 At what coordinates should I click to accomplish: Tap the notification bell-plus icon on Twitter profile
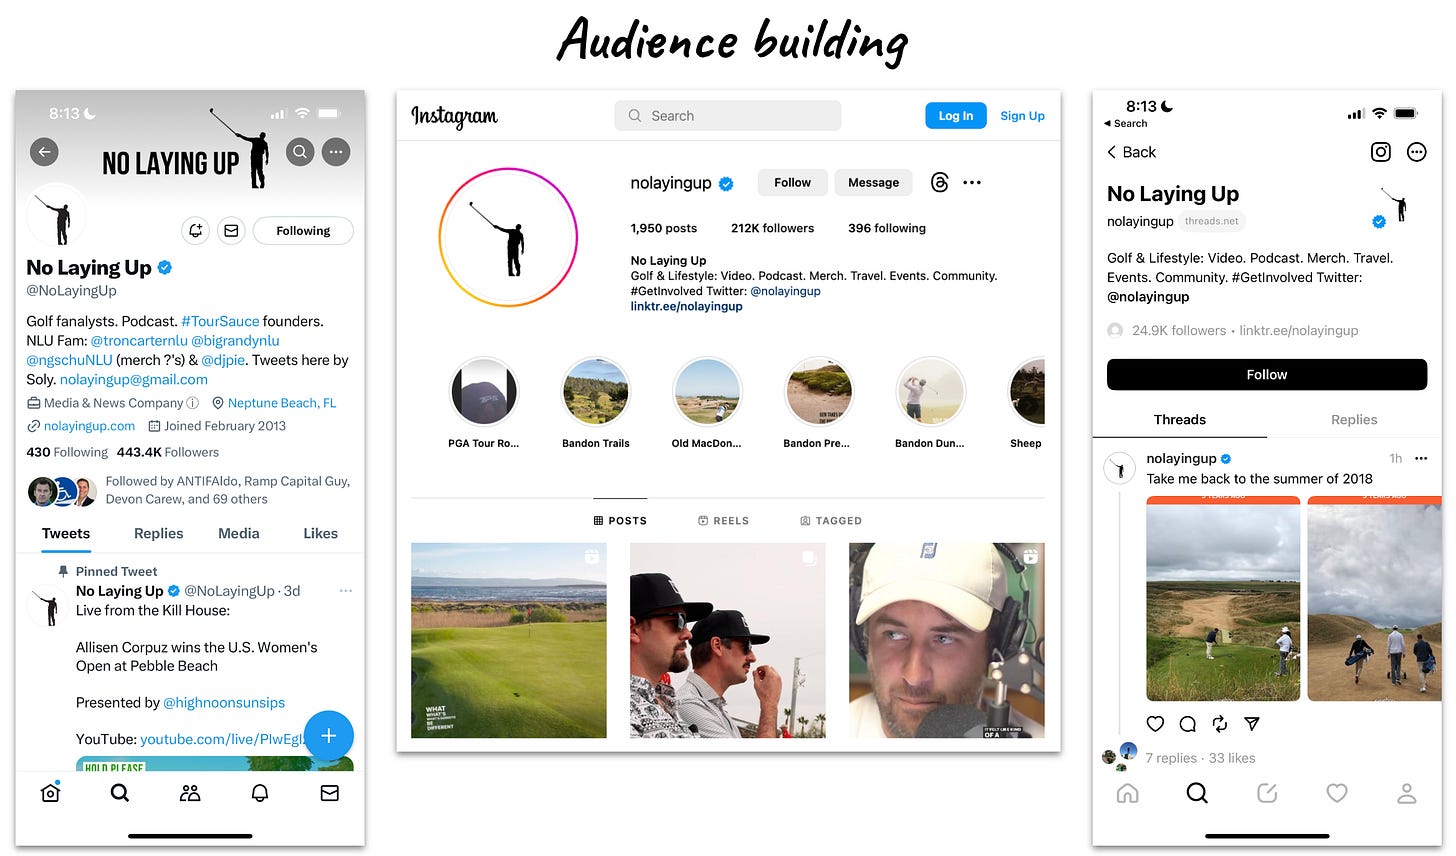(x=196, y=231)
